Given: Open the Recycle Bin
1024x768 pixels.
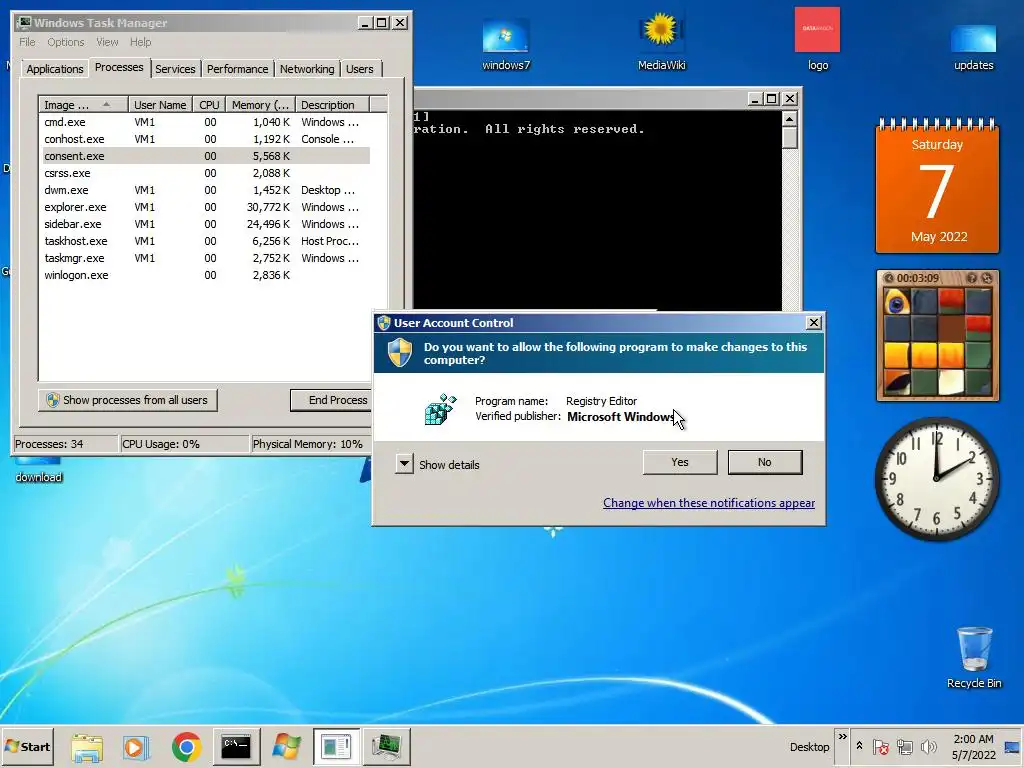Looking at the screenshot, I should tap(974, 658).
